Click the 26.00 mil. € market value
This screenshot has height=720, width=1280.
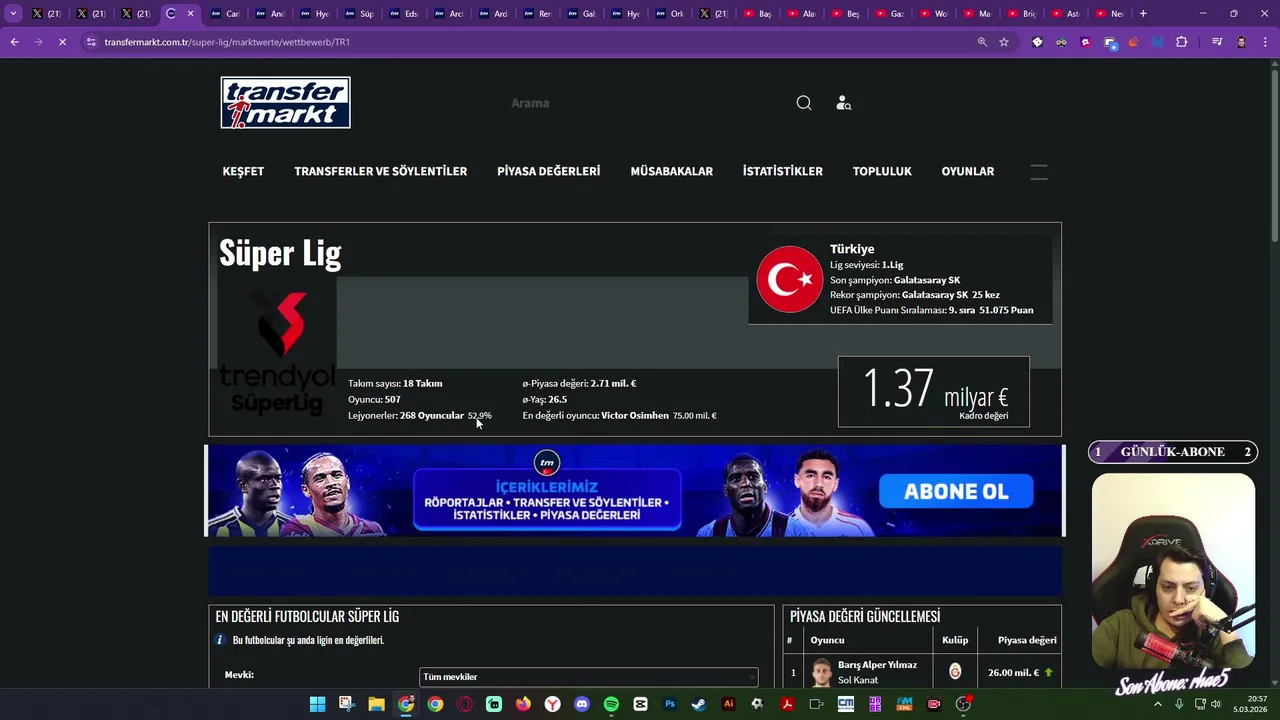click(x=1013, y=673)
